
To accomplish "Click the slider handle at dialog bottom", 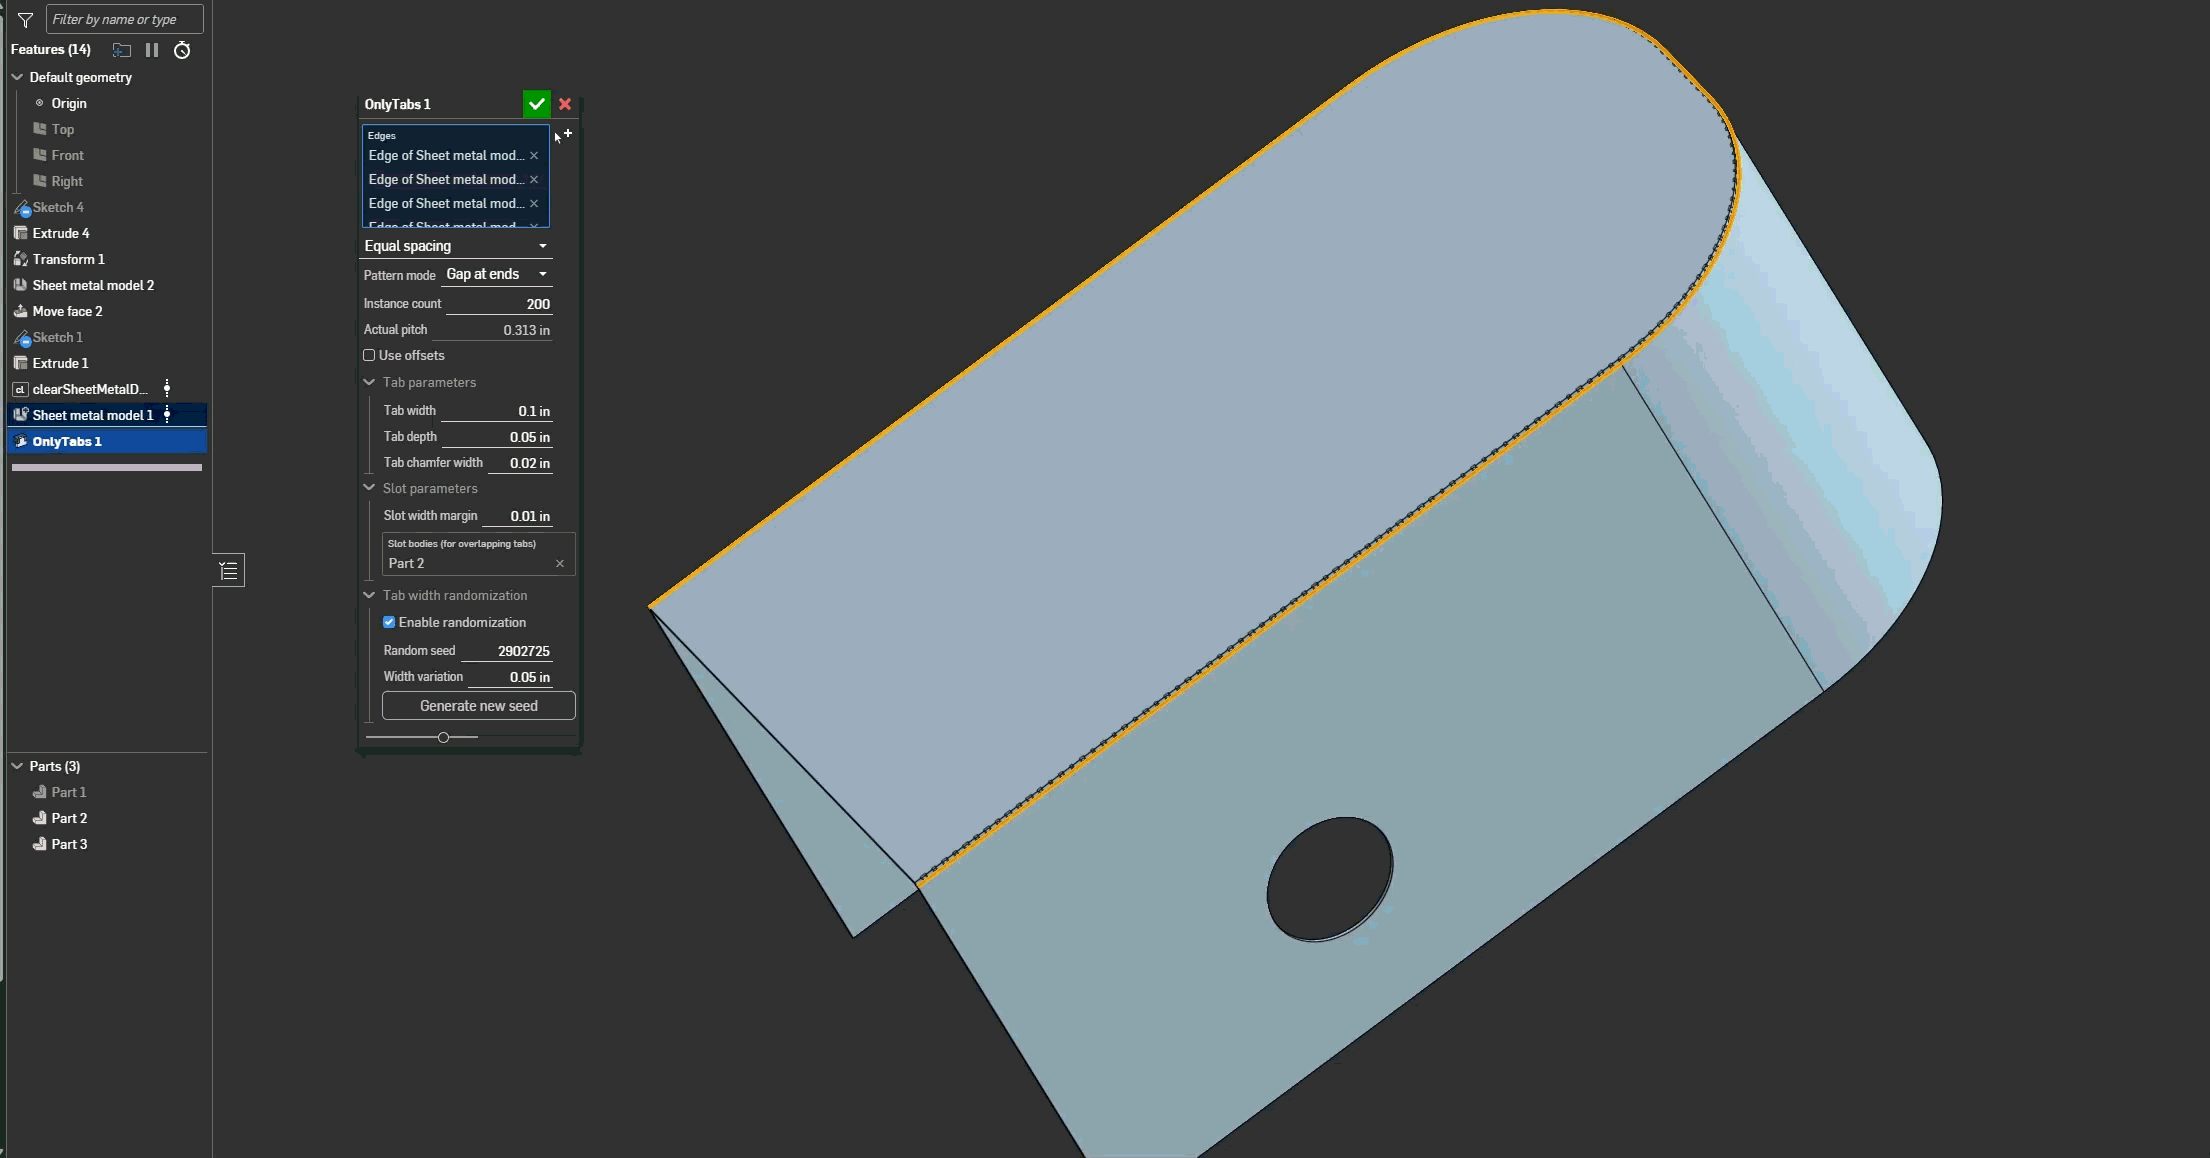I will click(x=443, y=737).
